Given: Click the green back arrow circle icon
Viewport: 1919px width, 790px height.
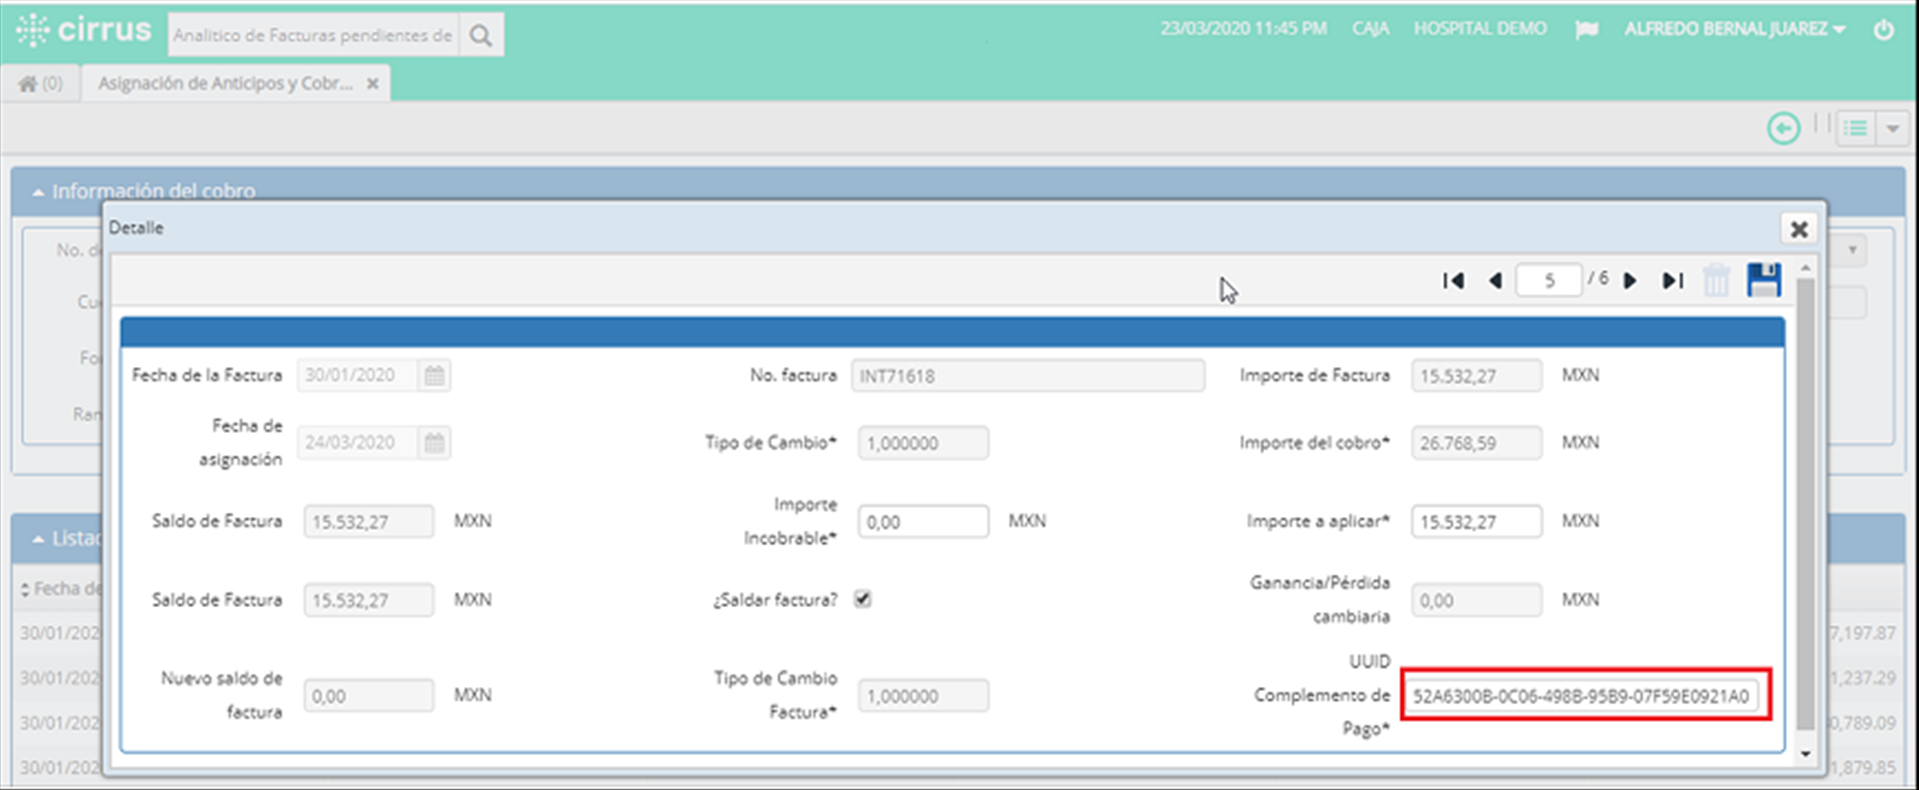Looking at the screenshot, I should point(1783,128).
